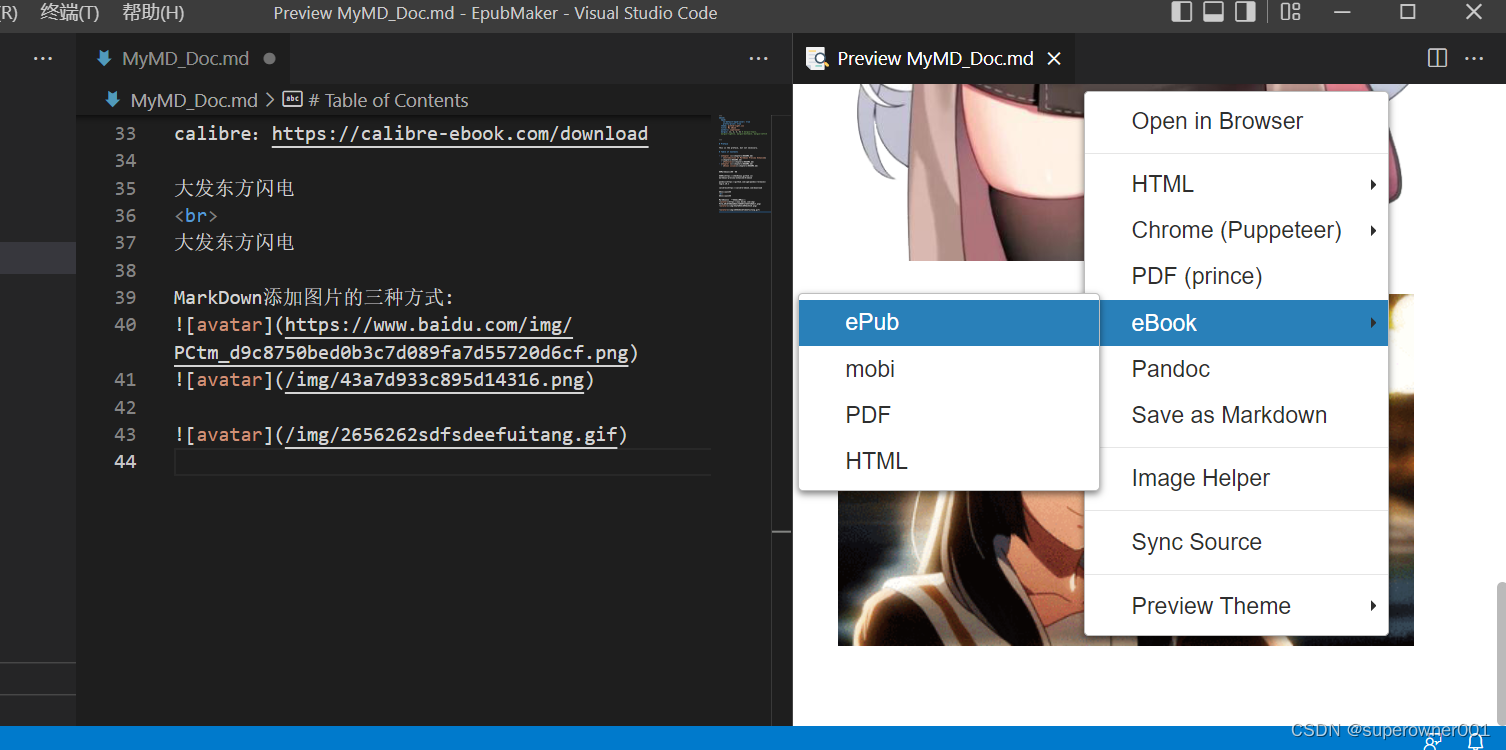Click the 大发东方闪电 text on line 37
The height and width of the screenshot is (750, 1506).
coord(234,243)
